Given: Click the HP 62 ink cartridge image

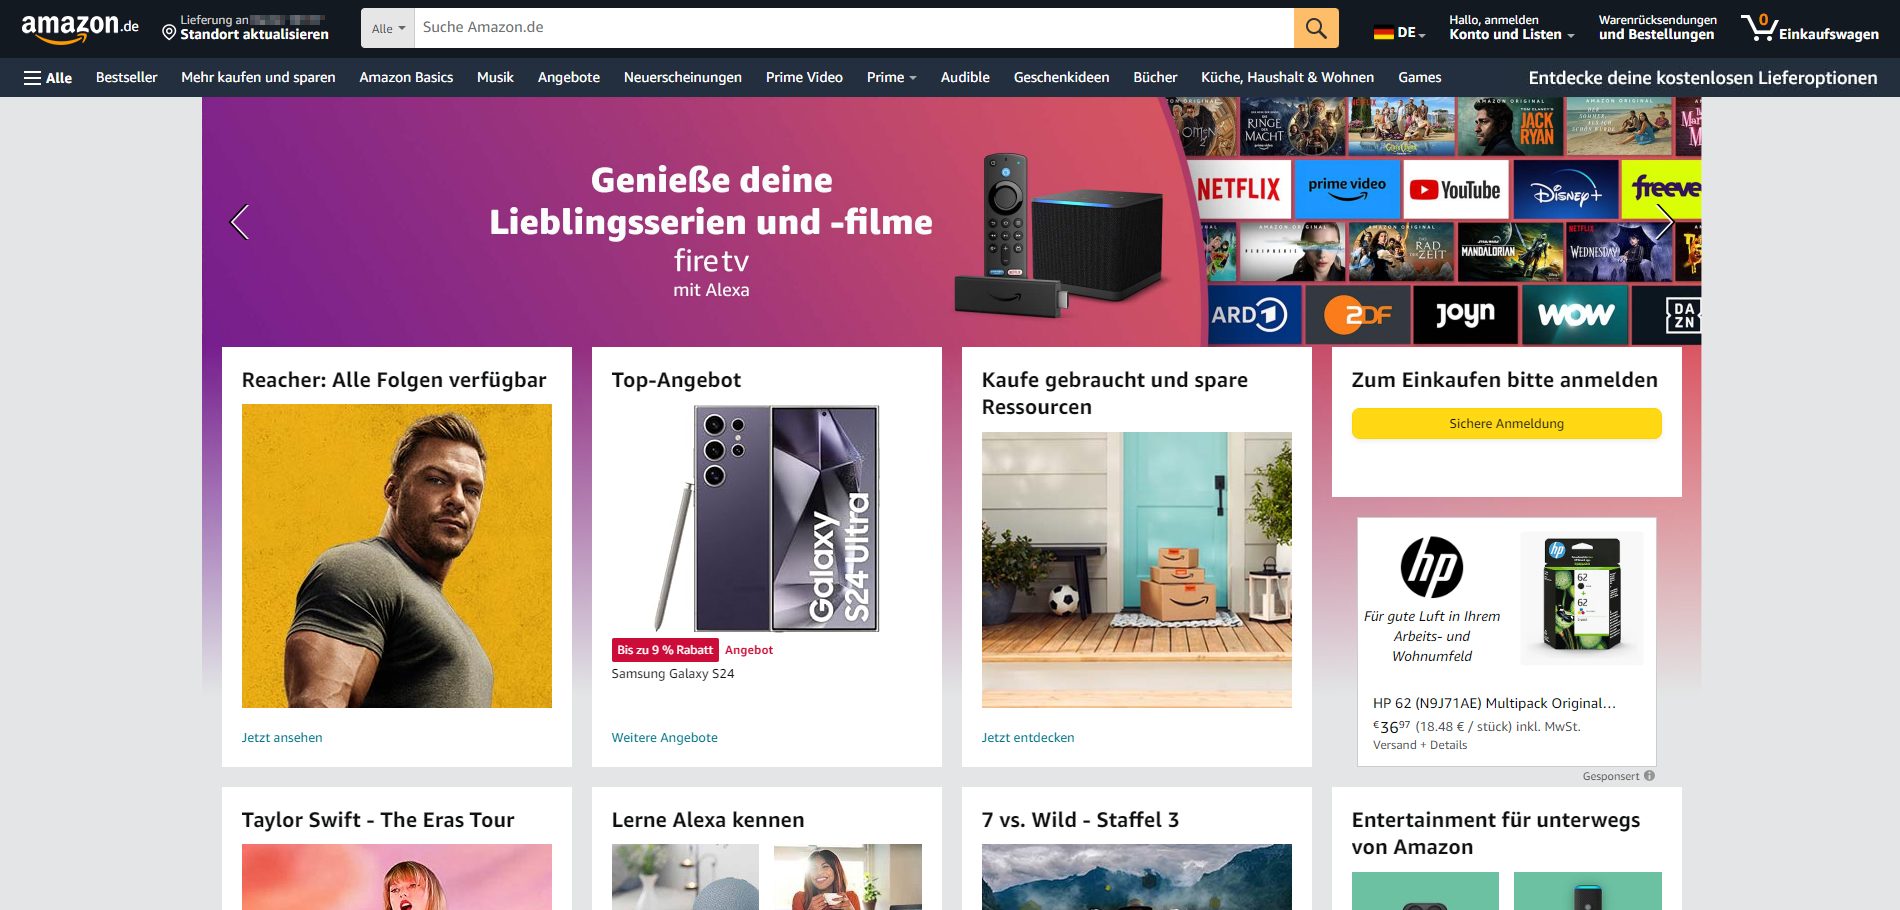Looking at the screenshot, I should (1581, 598).
